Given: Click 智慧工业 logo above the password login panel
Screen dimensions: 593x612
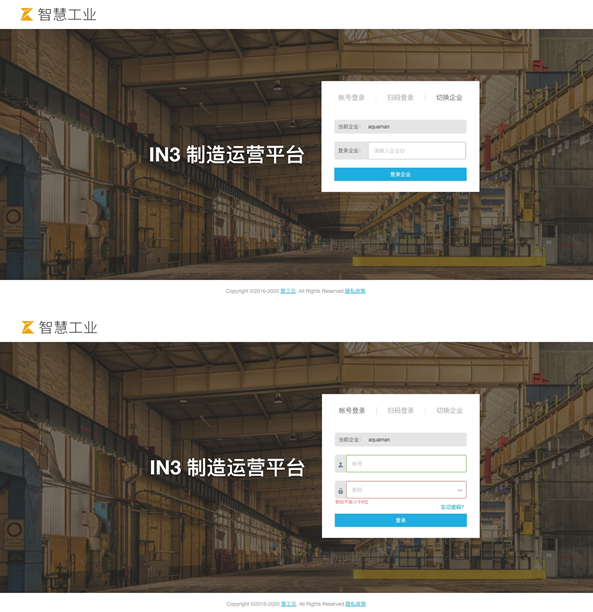Looking at the screenshot, I should tap(59, 327).
